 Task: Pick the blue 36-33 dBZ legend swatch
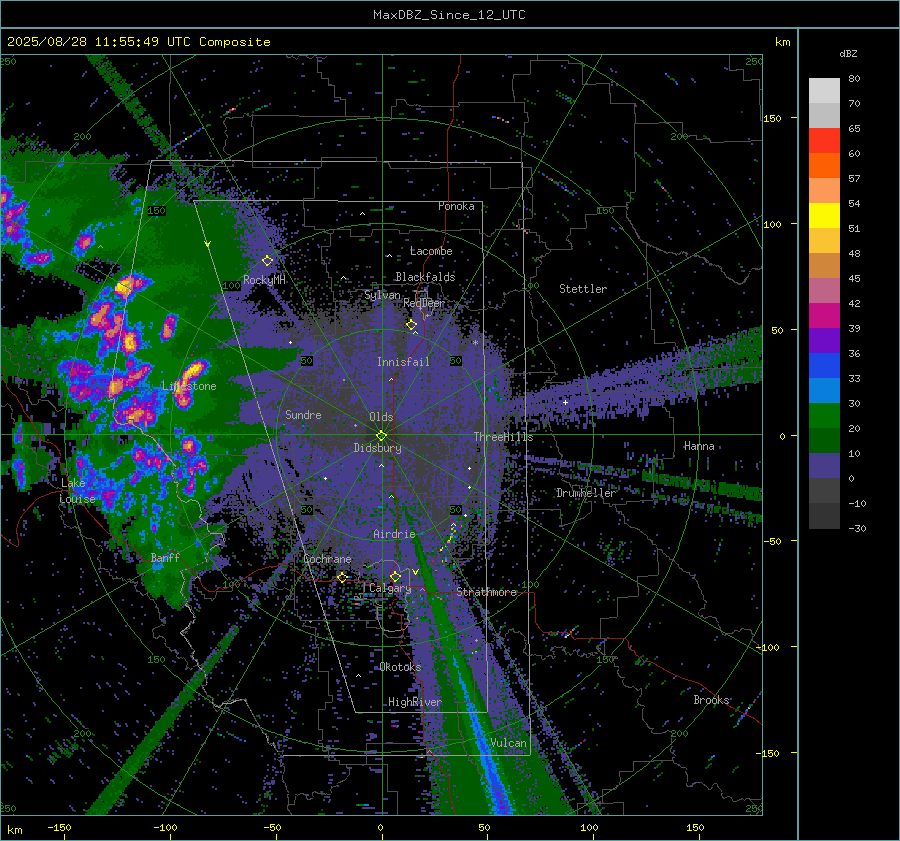pos(824,366)
